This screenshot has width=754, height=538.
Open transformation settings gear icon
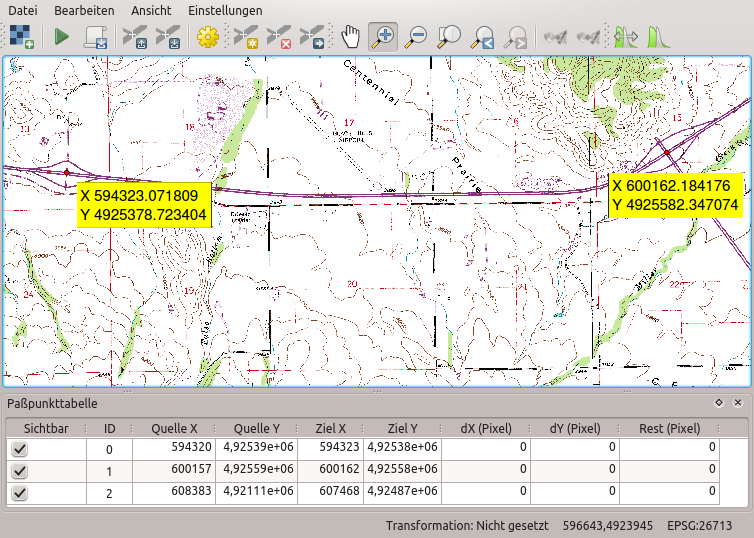click(208, 38)
